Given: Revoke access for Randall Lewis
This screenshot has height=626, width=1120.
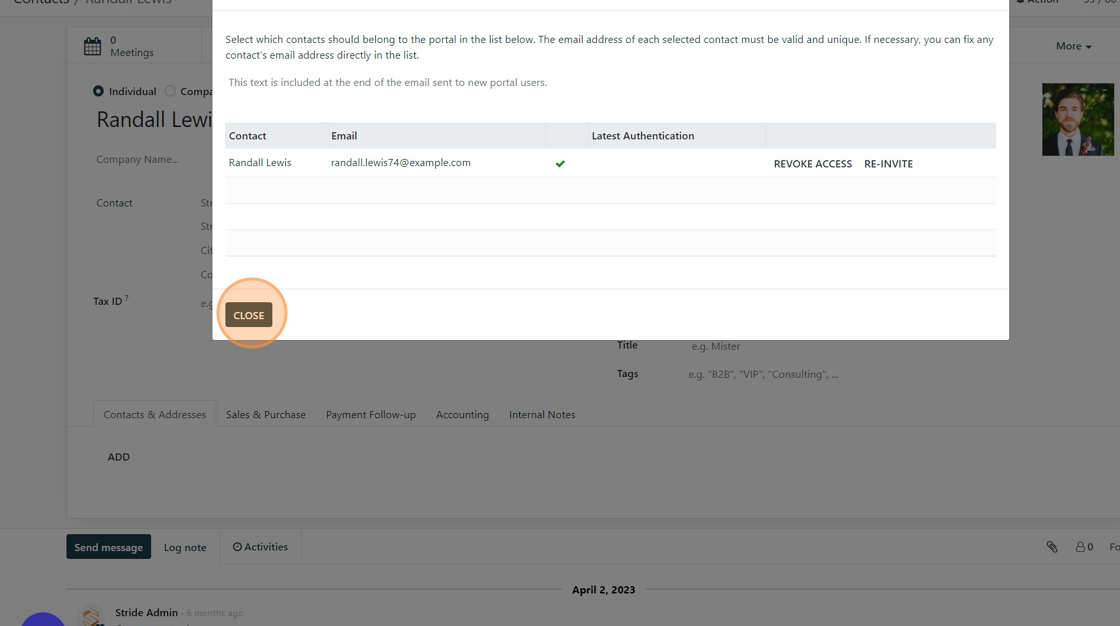Looking at the screenshot, I should coord(813,164).
